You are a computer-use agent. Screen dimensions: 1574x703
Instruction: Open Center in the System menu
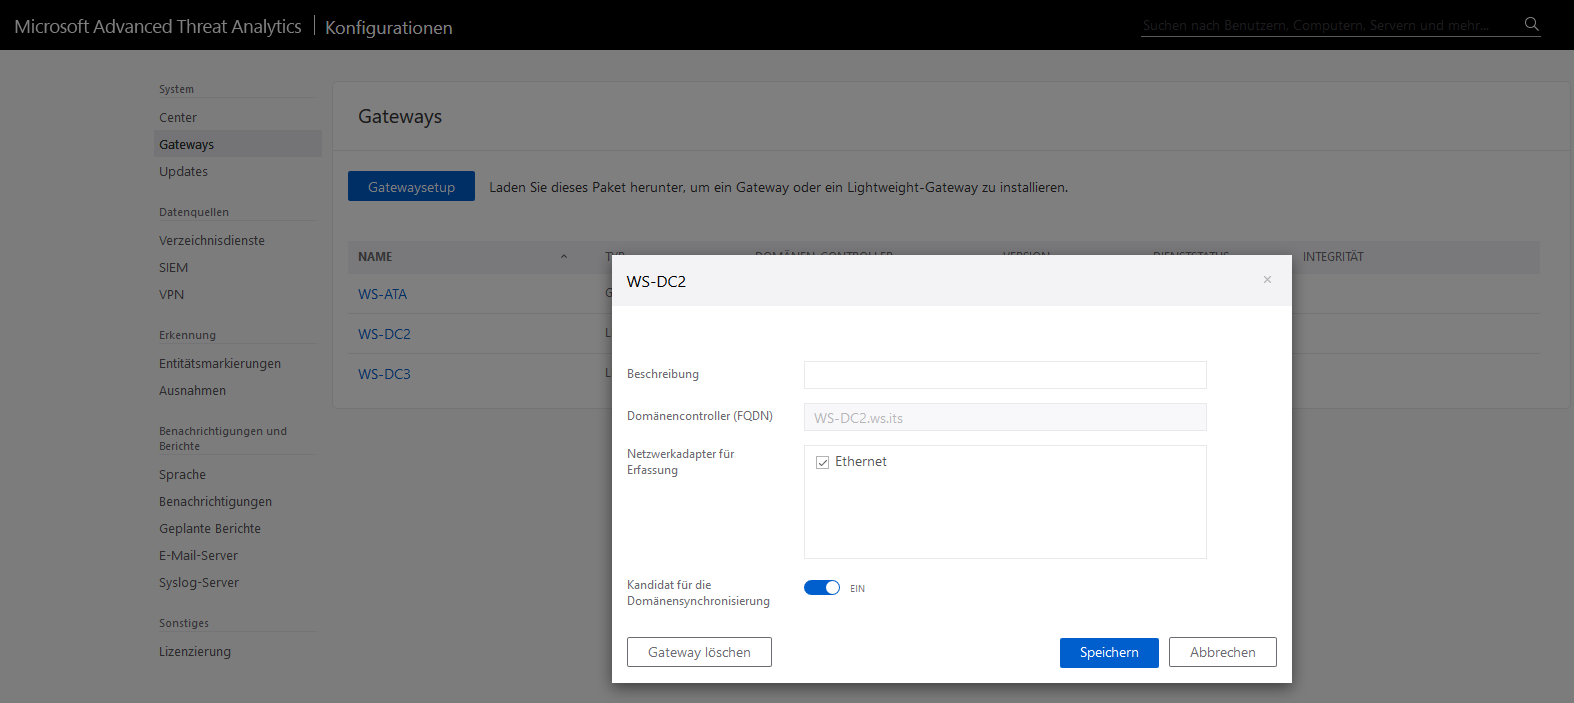(178, 117)
